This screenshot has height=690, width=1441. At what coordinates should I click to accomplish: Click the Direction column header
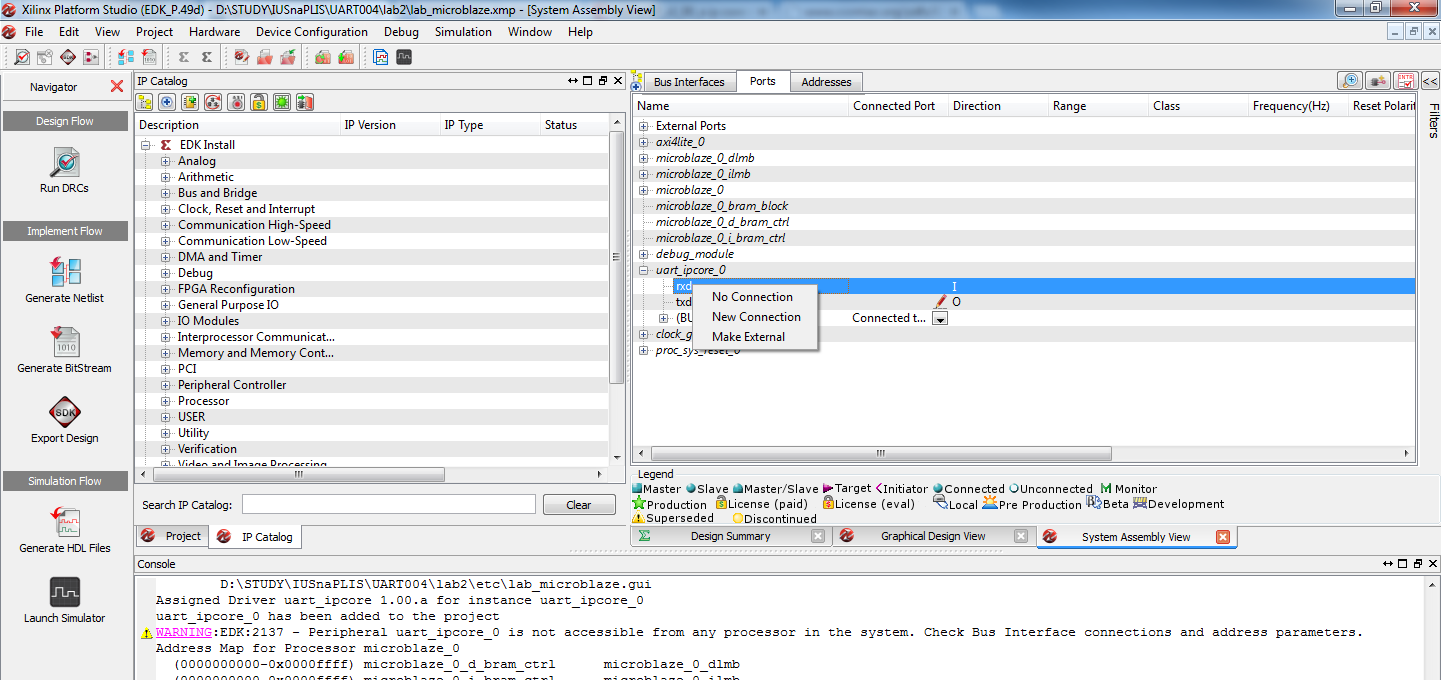click(998, 106)
